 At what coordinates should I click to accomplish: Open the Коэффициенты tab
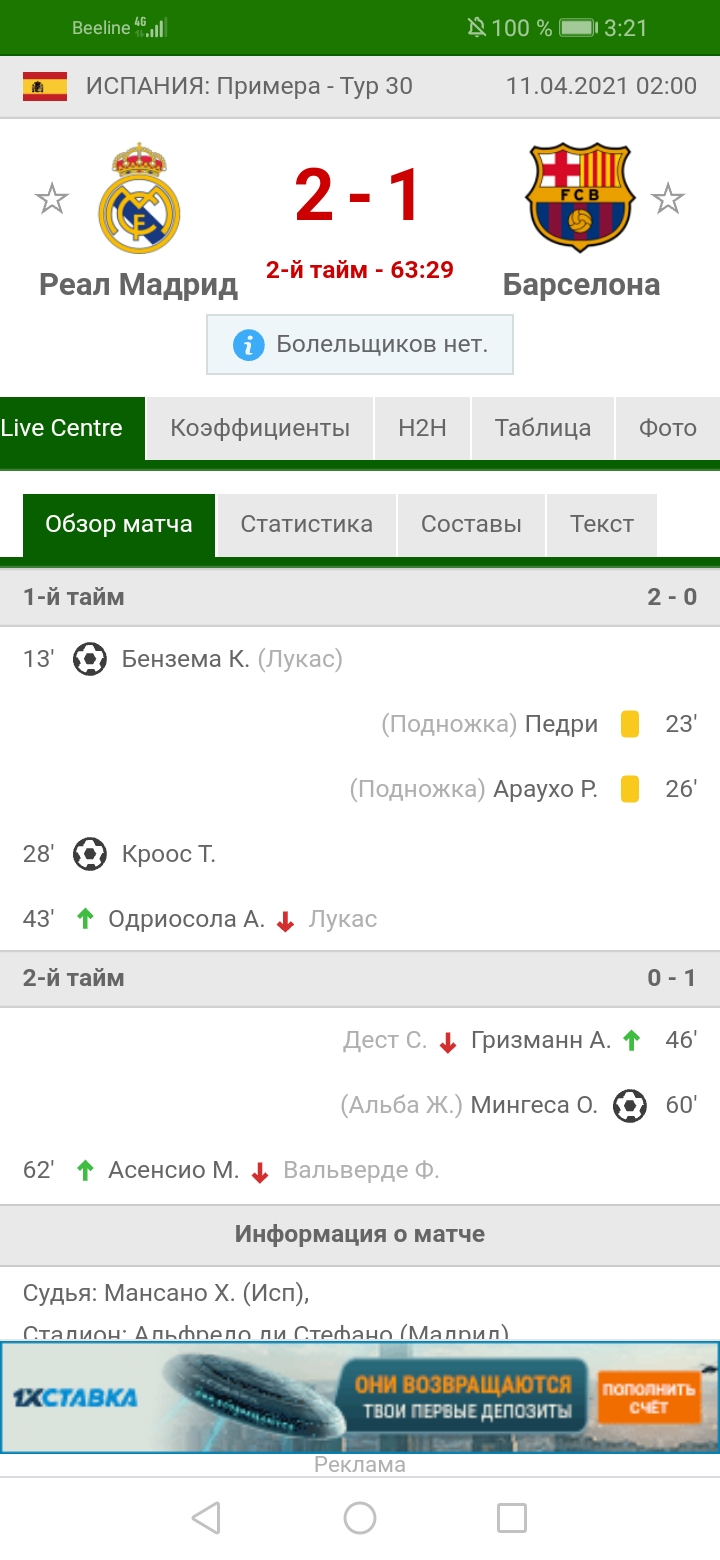pos(260,428)
